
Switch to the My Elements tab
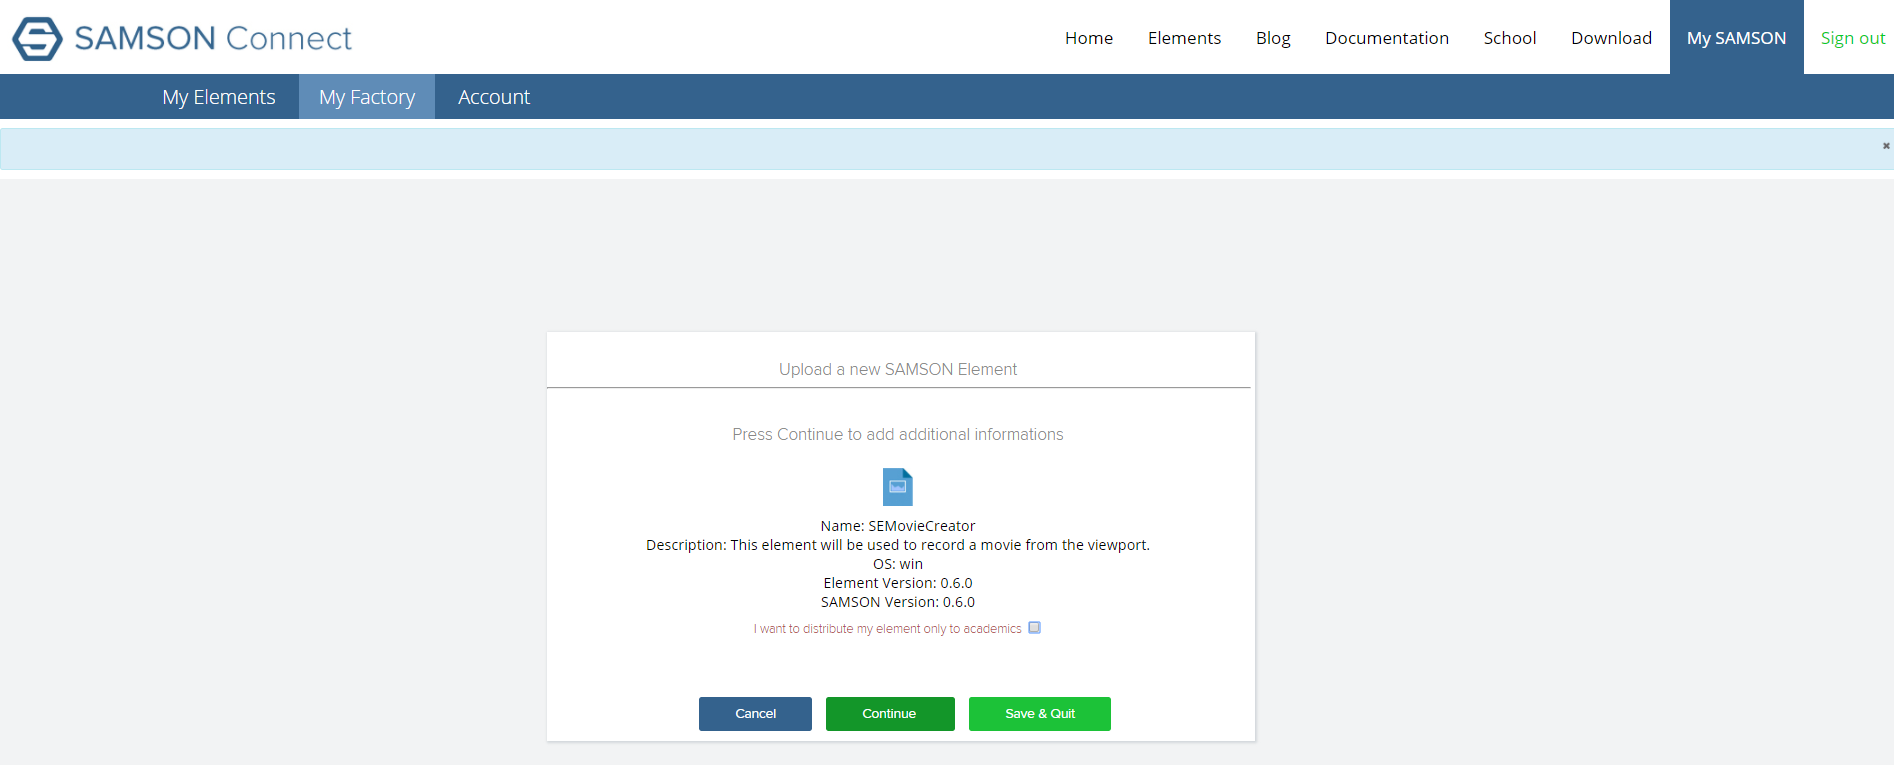tap(219, 97)
